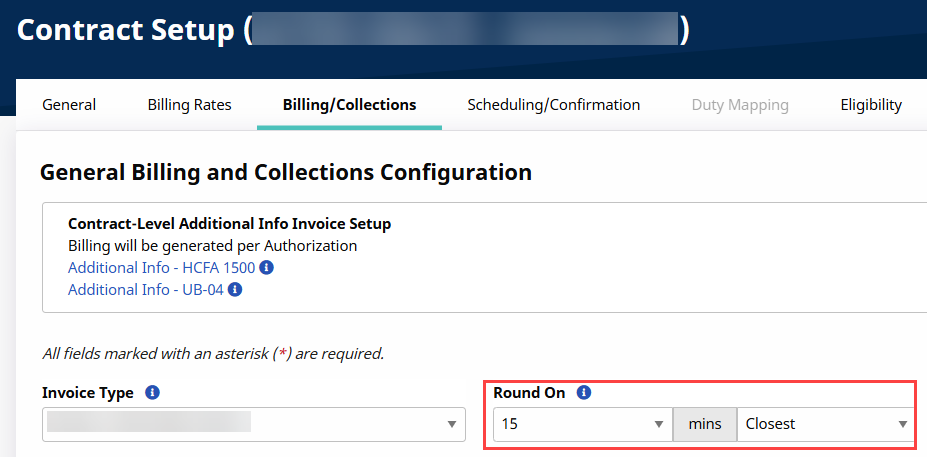Open the Billing Rates tab
This screenshot has height=457, width=927.
pyautogui.click(x=189, y=105)
